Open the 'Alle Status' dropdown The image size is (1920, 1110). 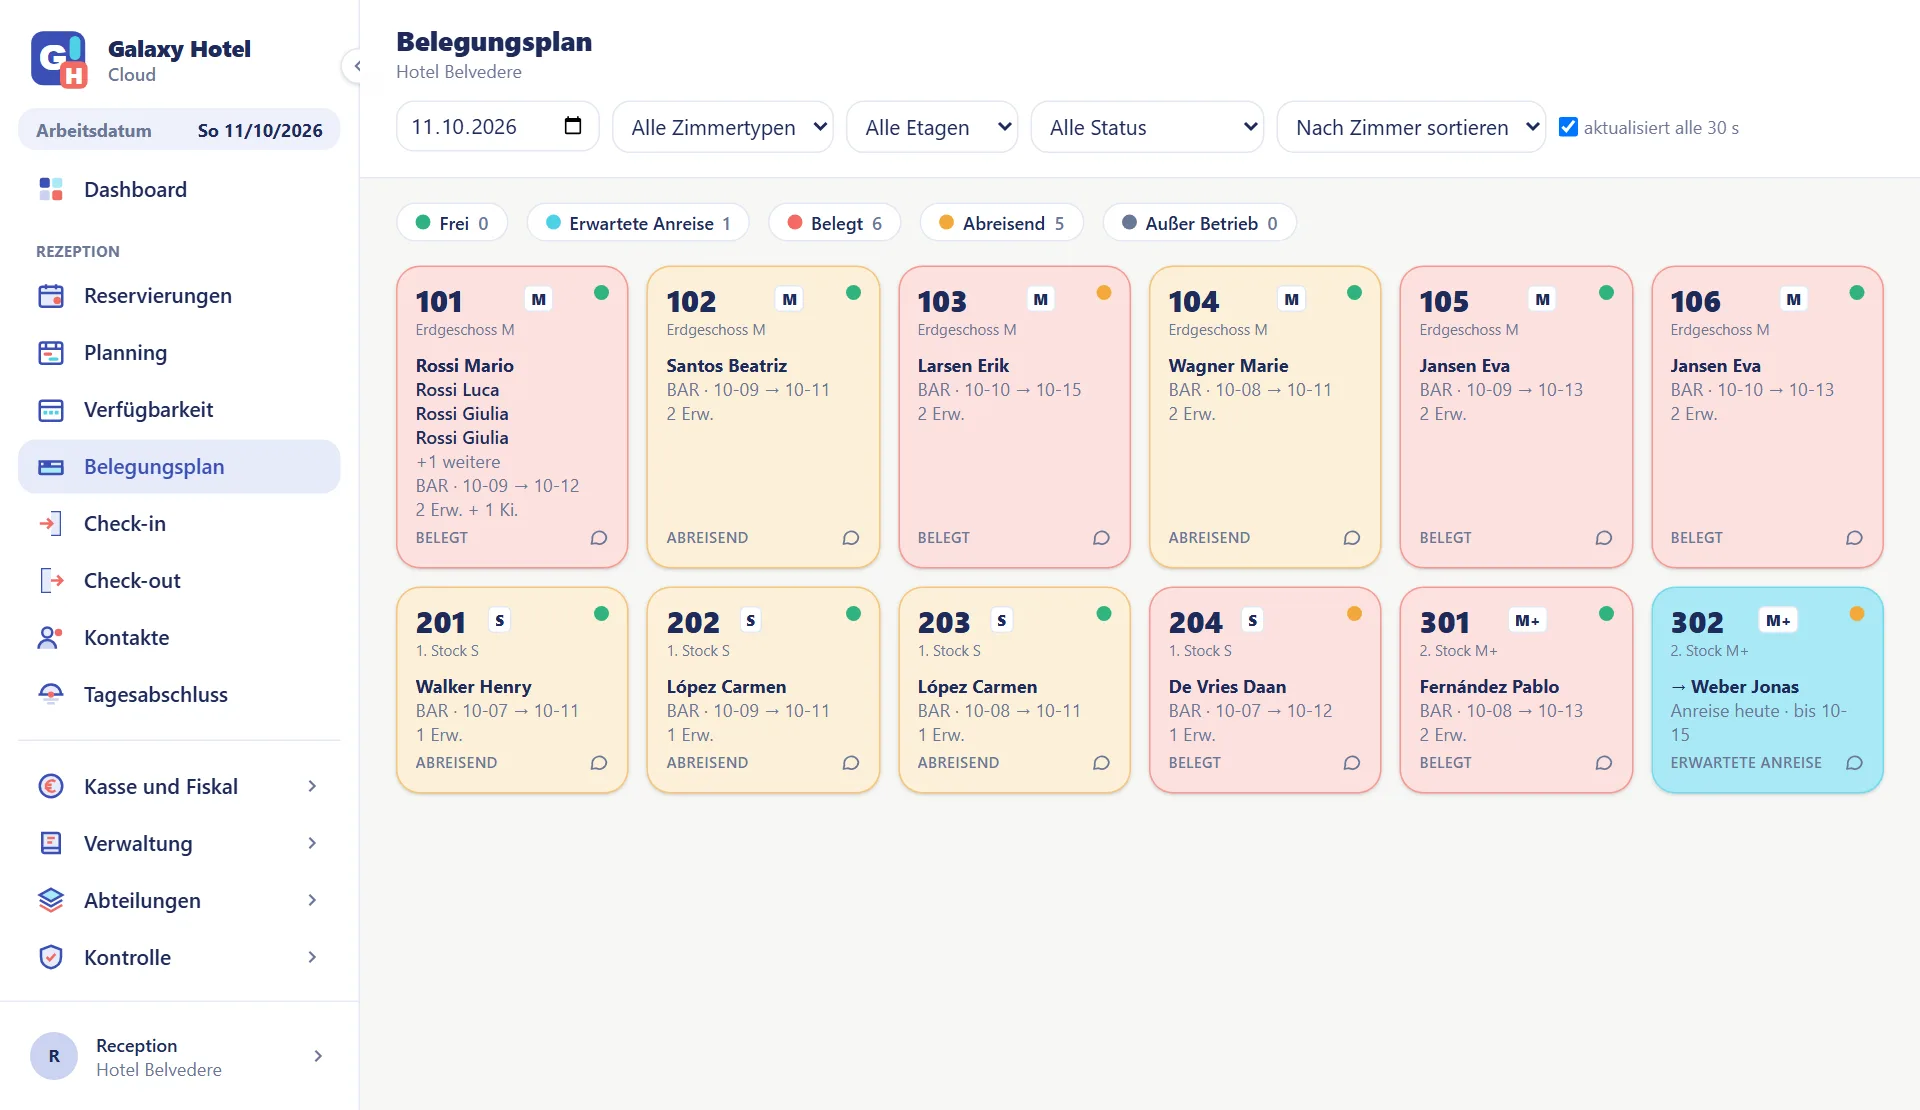(x=1147, y=127)
